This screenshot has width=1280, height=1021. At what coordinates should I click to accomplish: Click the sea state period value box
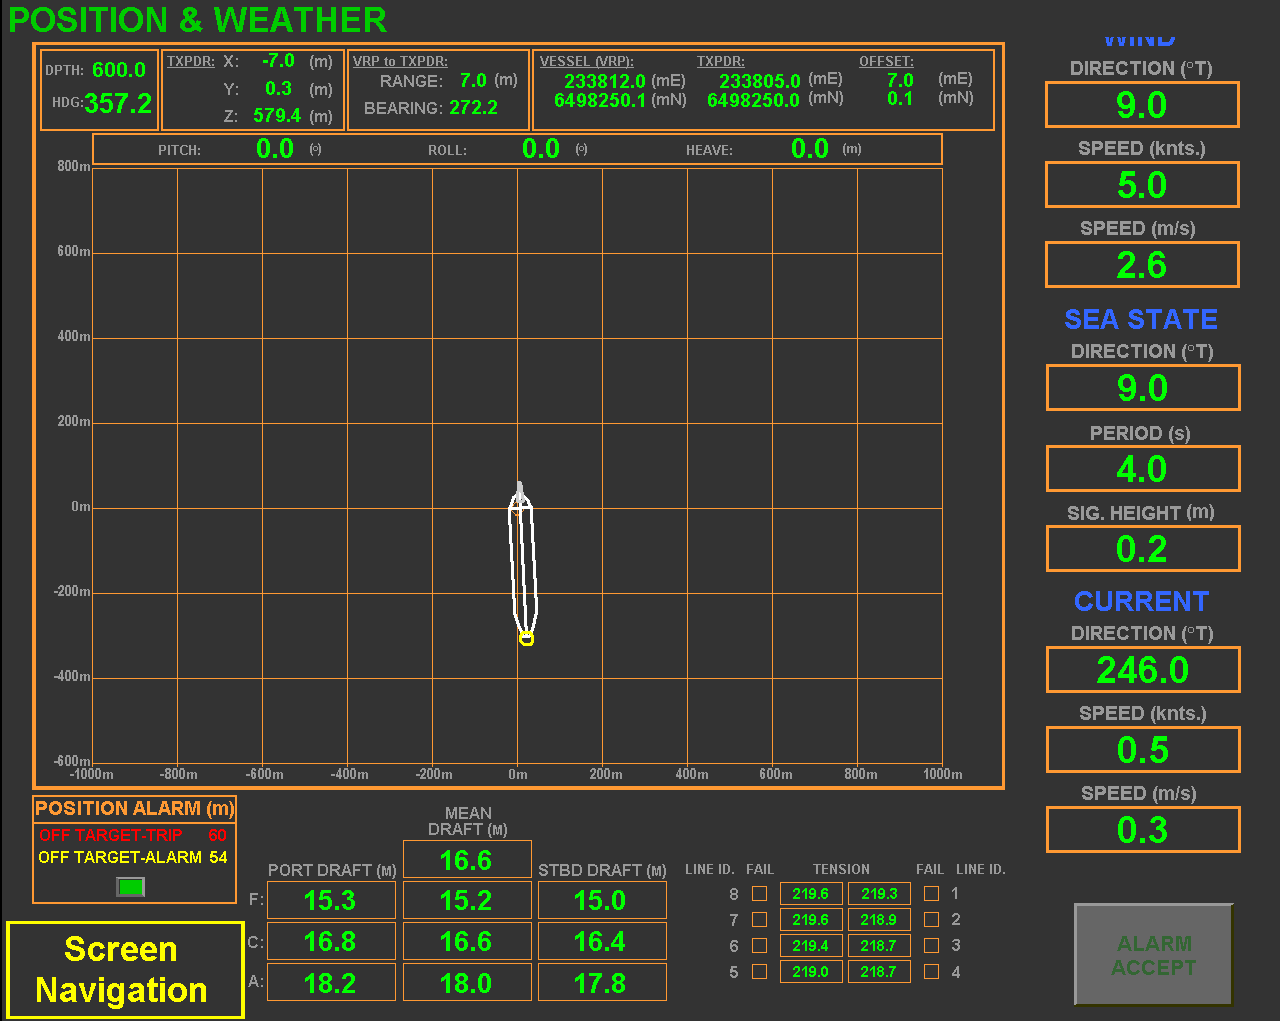[x=1142, y=469]
